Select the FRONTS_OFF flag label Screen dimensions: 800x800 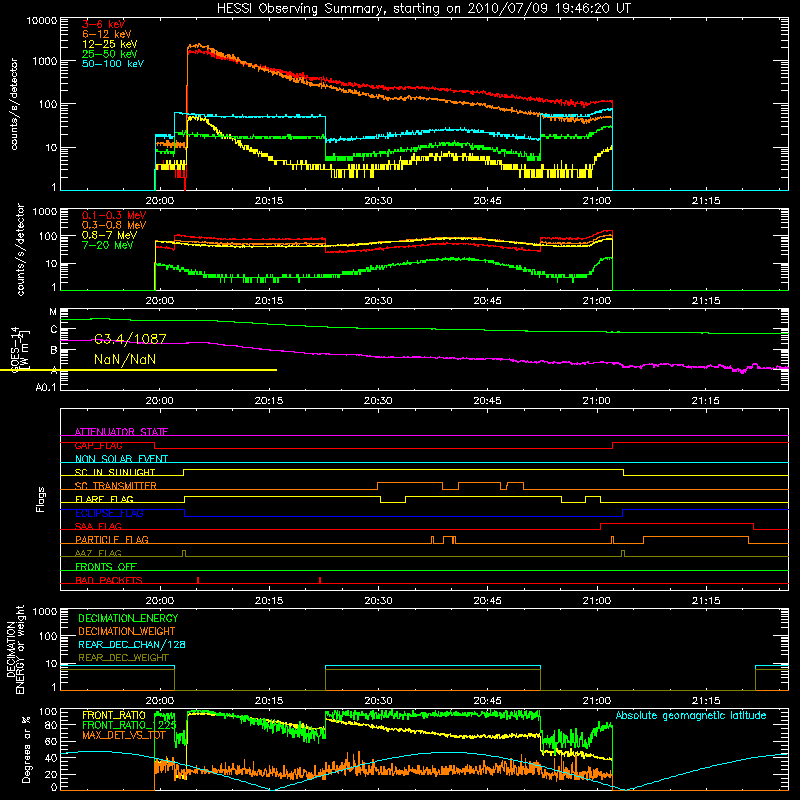(x=106, y=566)
